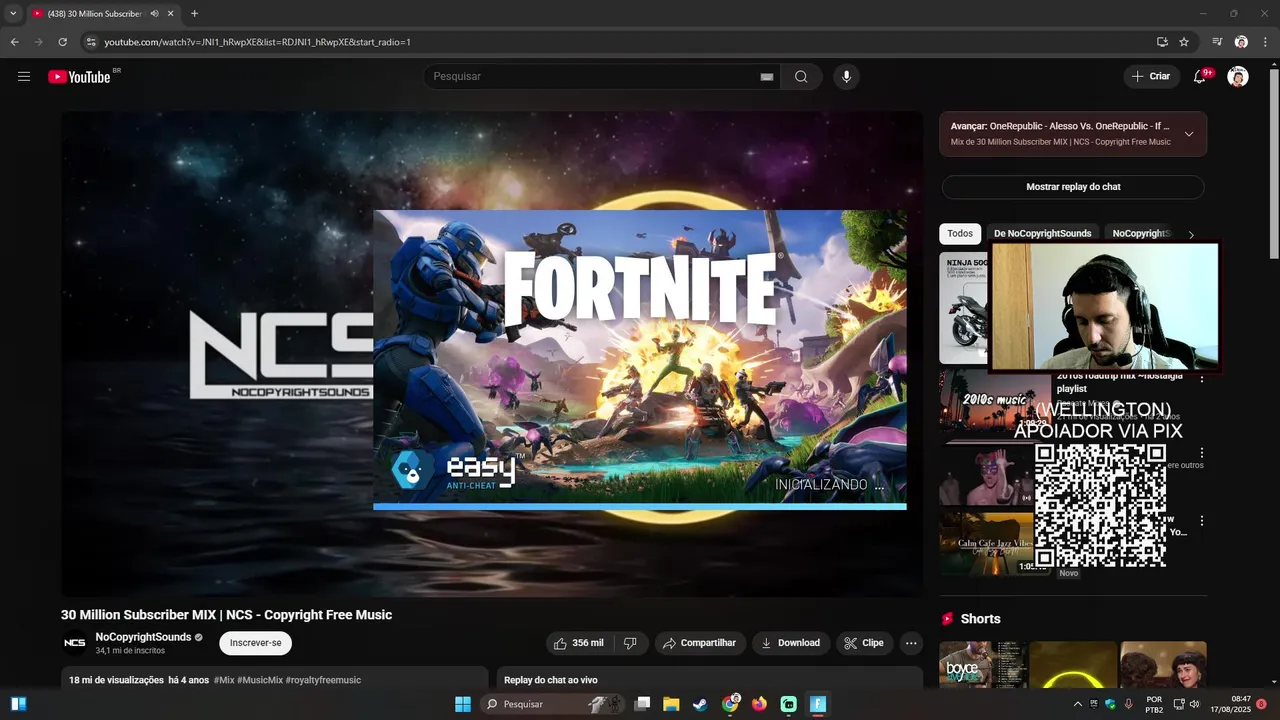The image size is (1280, 720).
Task: Click the taskbar Pesquisar search box
Action: pyautogui.click(x=553, y=704)
